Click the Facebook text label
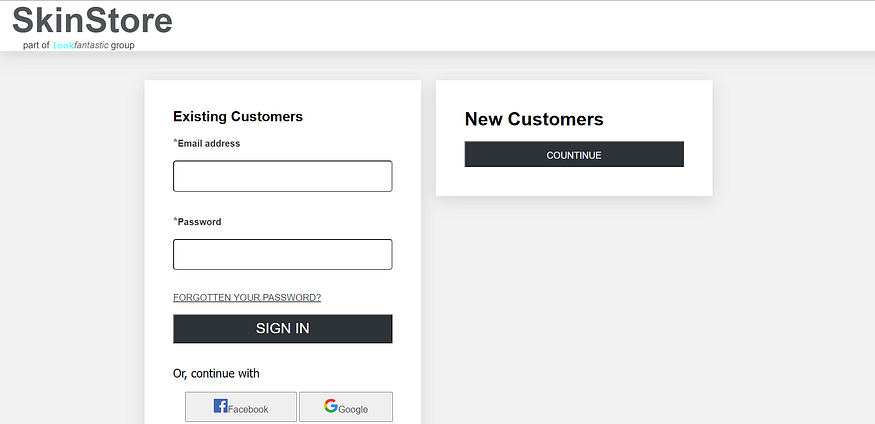 248,409
